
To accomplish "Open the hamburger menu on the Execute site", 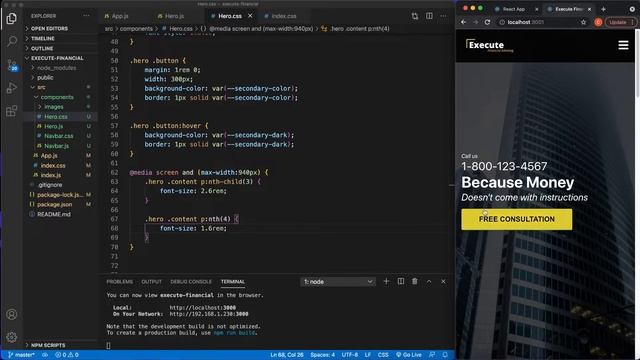I will (x=623, y=45).
